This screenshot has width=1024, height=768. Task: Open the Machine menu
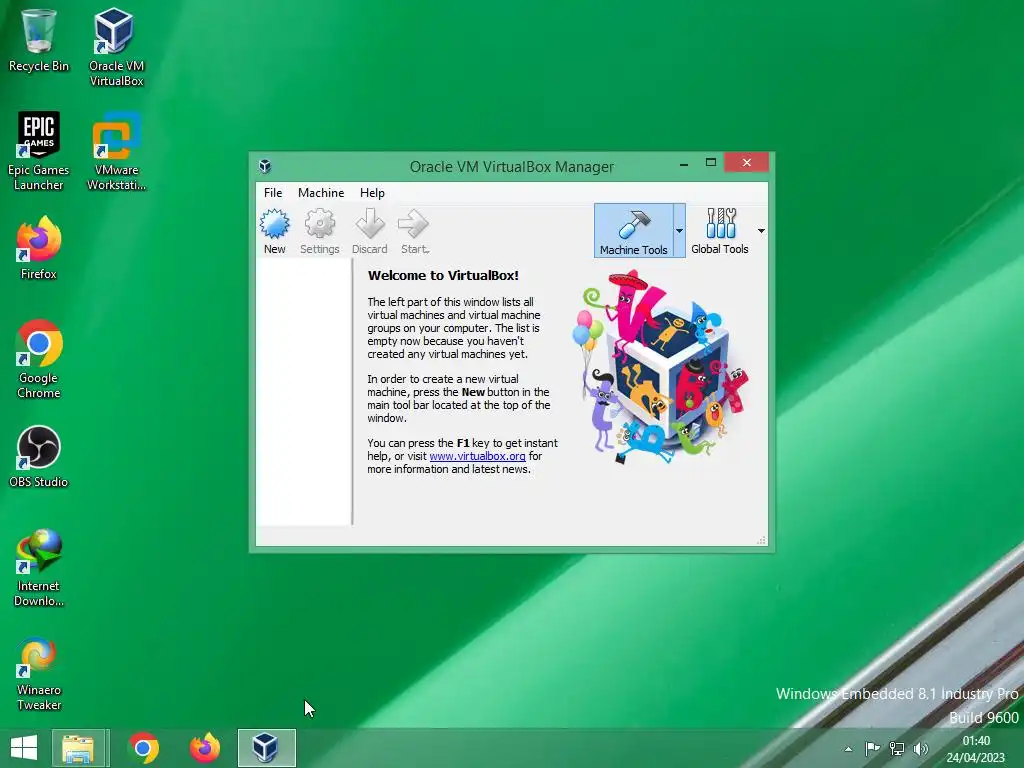pos(321,193)
